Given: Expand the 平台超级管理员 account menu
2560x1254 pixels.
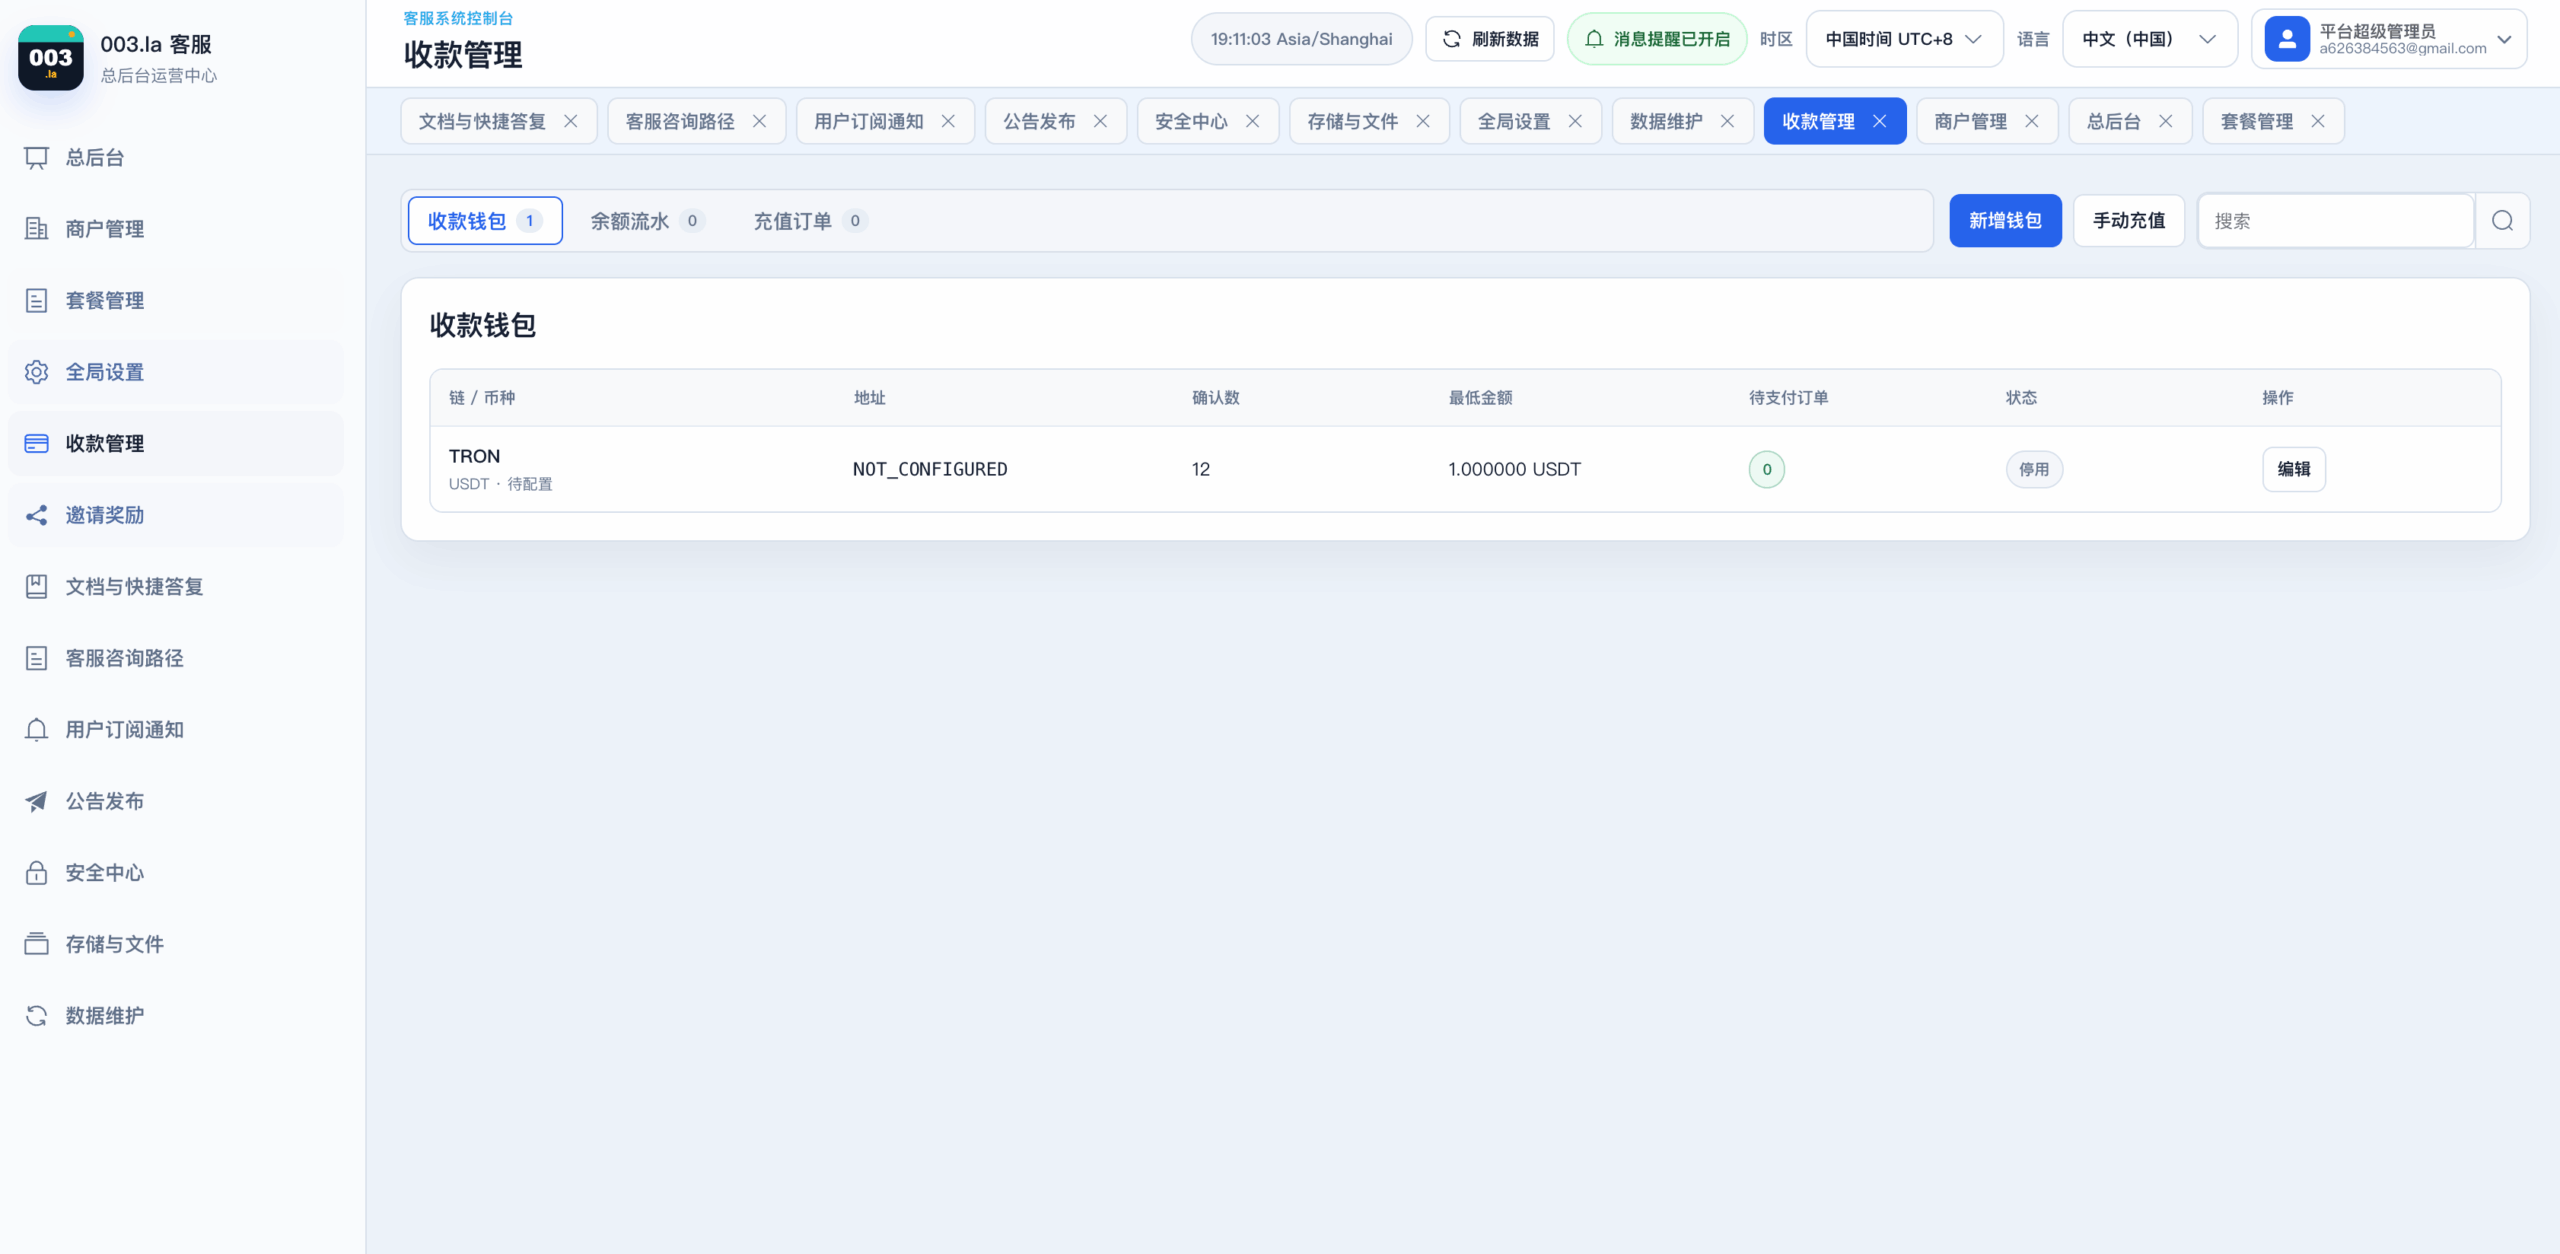Looking at the screenshot, I should [x=2389, y=39].
